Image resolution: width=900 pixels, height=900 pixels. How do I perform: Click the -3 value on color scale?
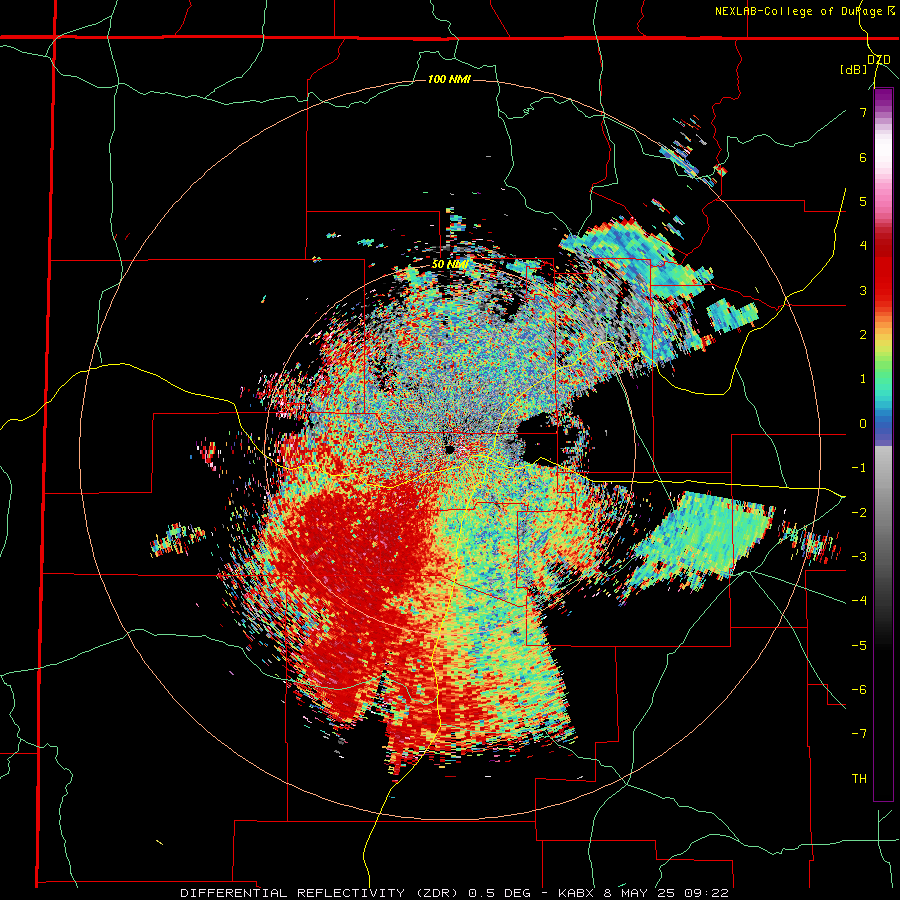(859, 557)
